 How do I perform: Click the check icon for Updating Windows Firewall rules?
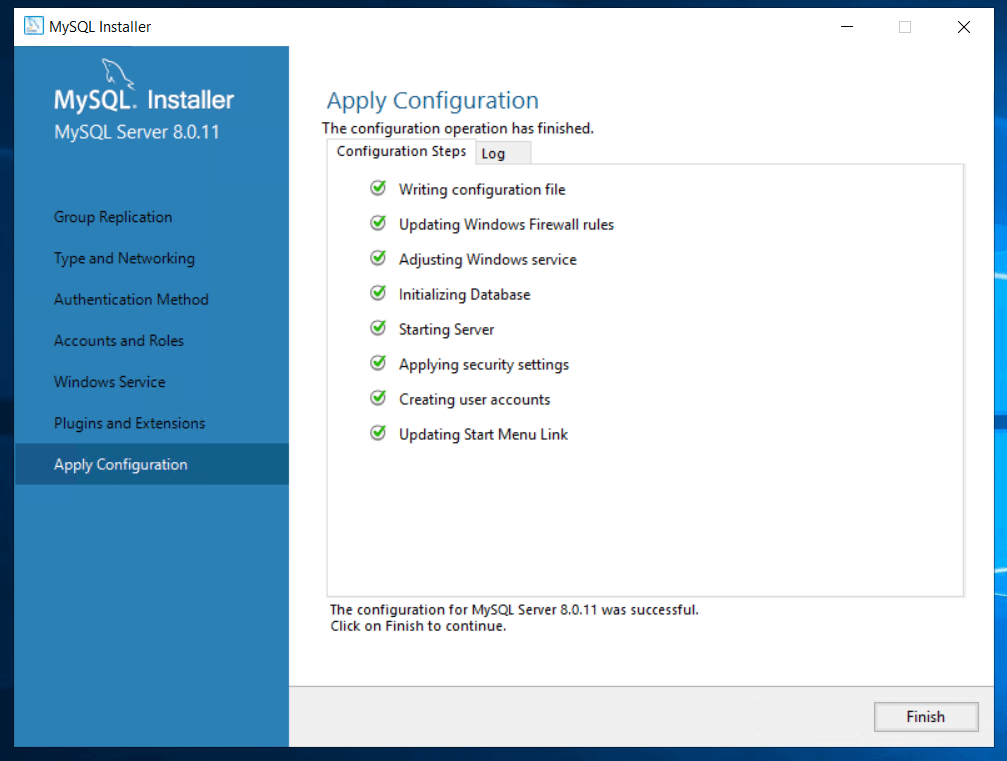[x=378, y=223]
